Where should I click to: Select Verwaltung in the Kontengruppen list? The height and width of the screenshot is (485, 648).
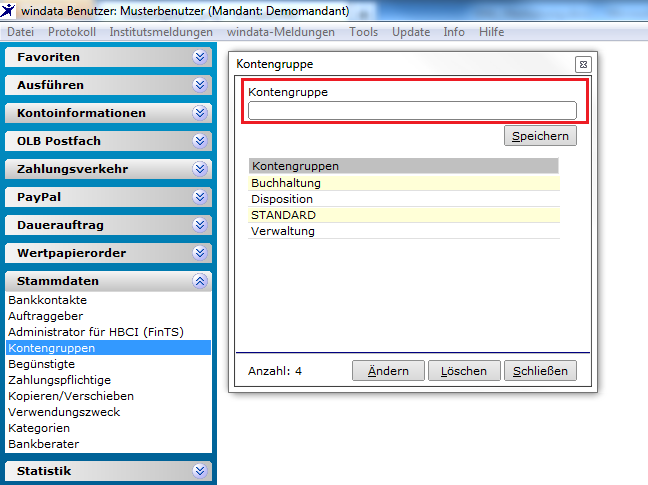[x=404, y=231]
